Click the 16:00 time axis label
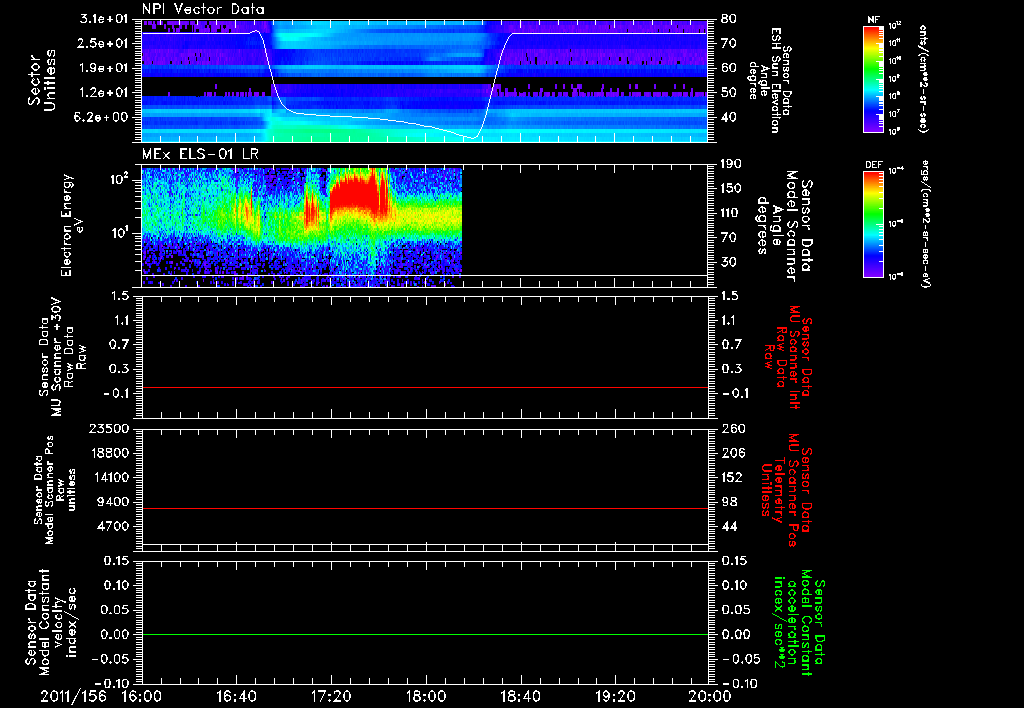This screenshot has height=708, width=1024. (x=142, y=696)
